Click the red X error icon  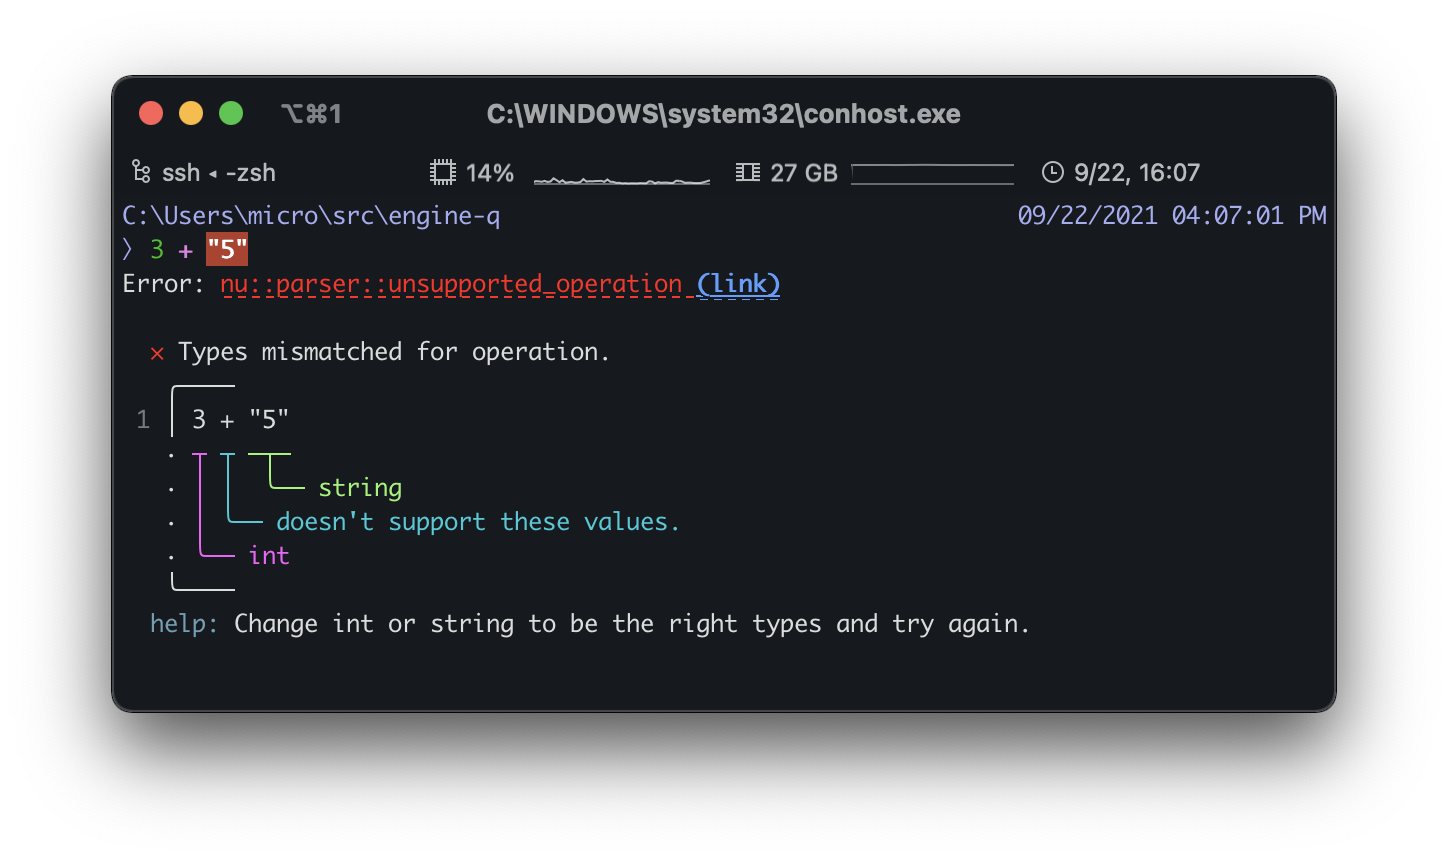(157, 352)
